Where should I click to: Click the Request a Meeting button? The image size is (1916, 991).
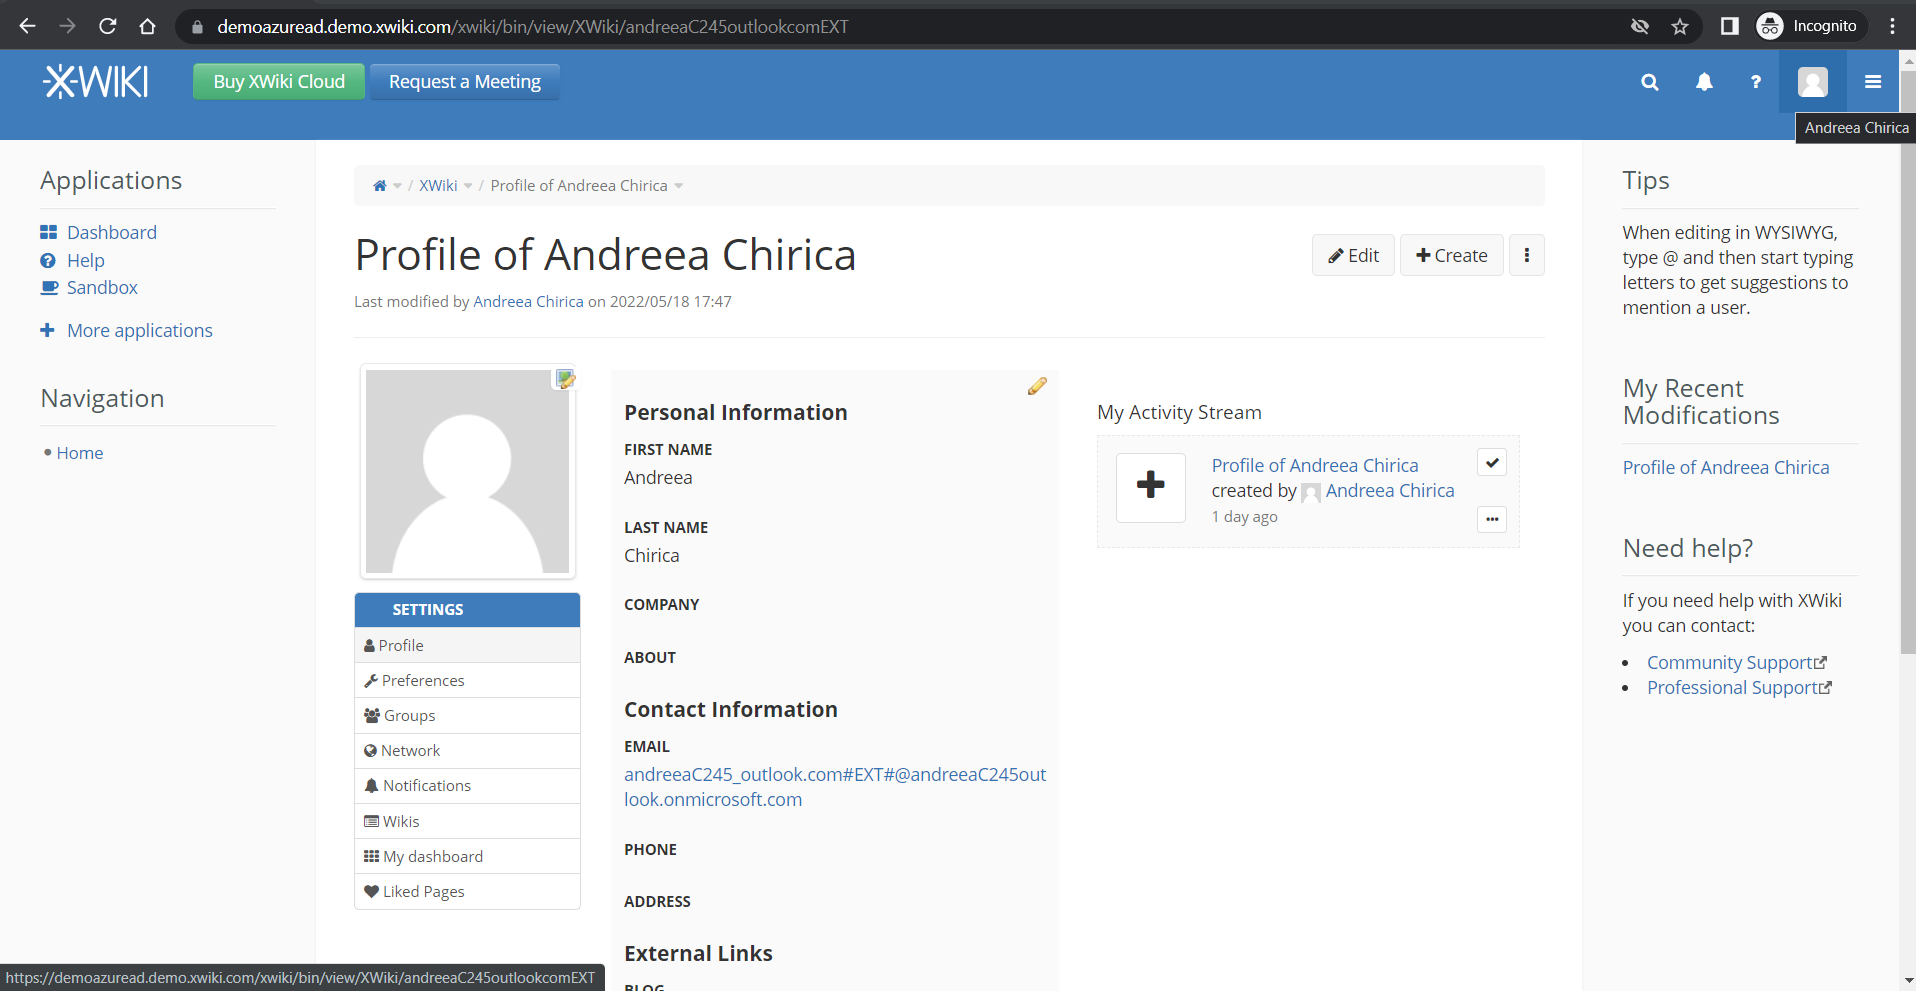click(465, 82)
